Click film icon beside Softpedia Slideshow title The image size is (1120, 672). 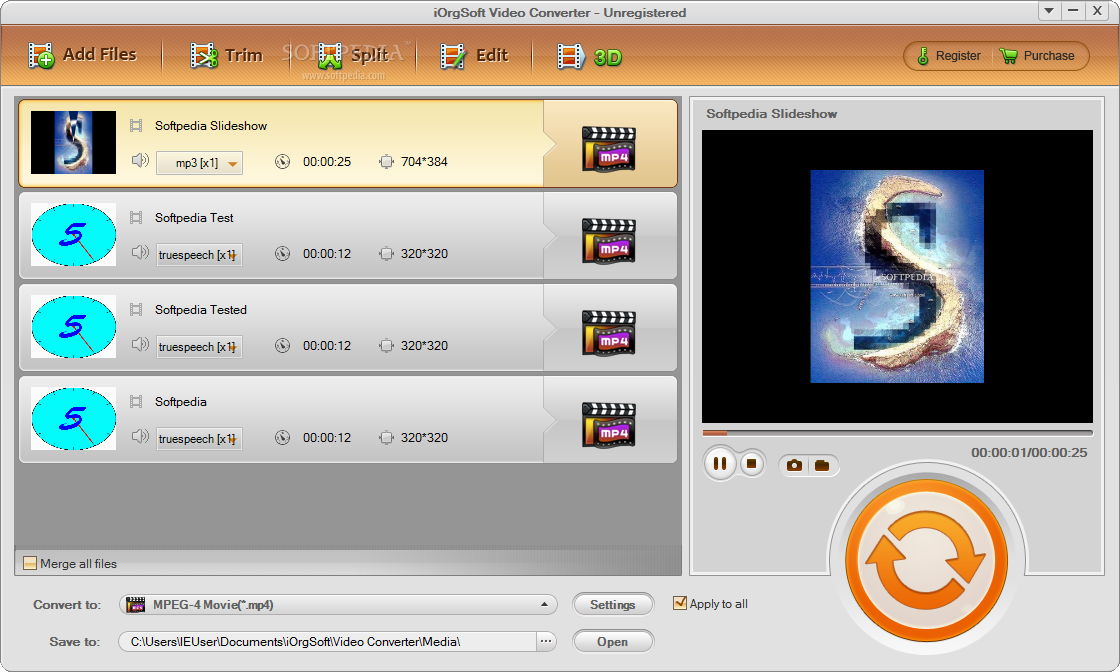(x=136, y=126)
